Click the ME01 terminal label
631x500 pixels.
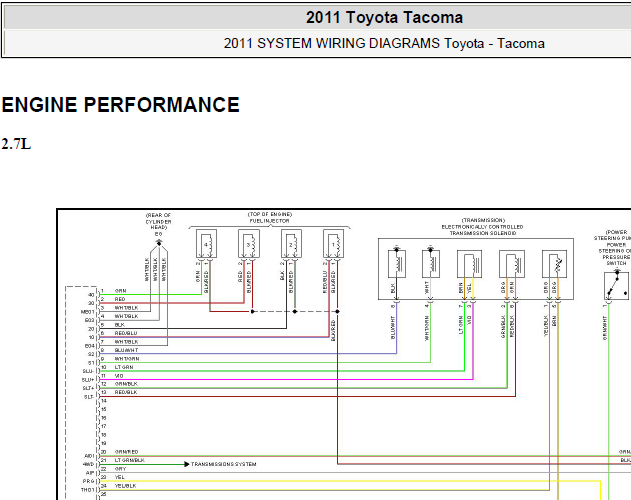pos(88,312)
